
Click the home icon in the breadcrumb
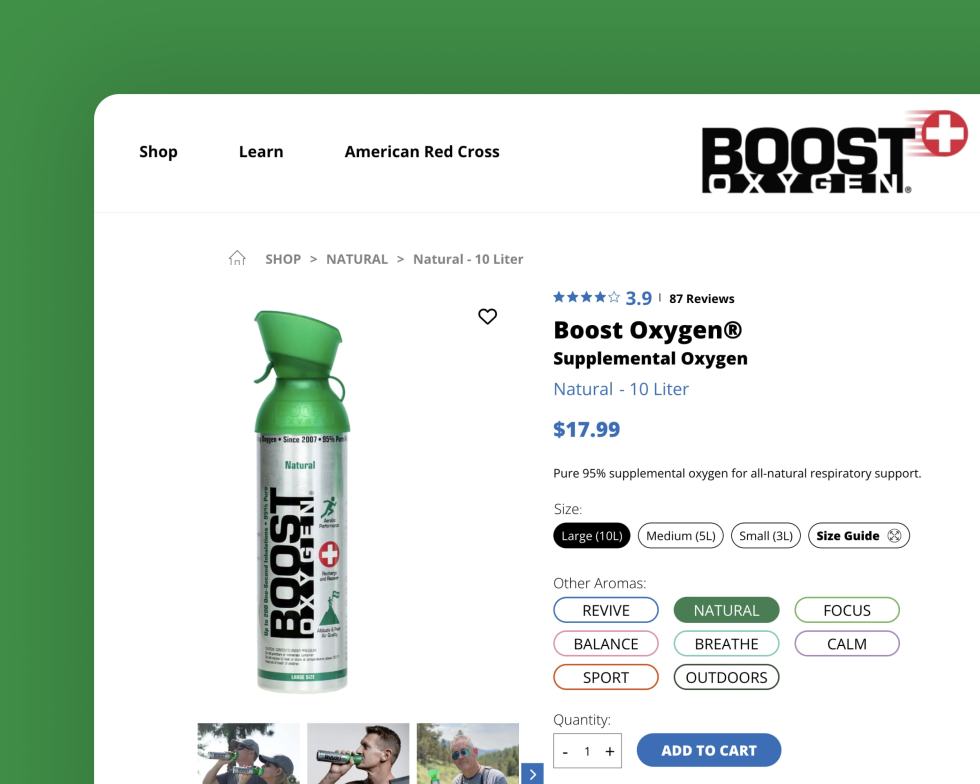coord(237,257)
